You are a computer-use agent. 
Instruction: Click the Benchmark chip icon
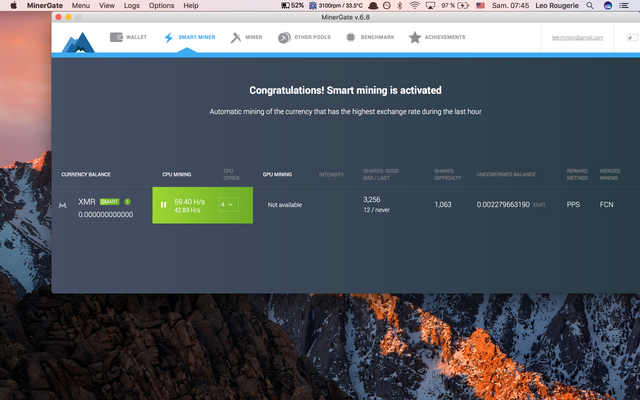(x=350, y=37)
